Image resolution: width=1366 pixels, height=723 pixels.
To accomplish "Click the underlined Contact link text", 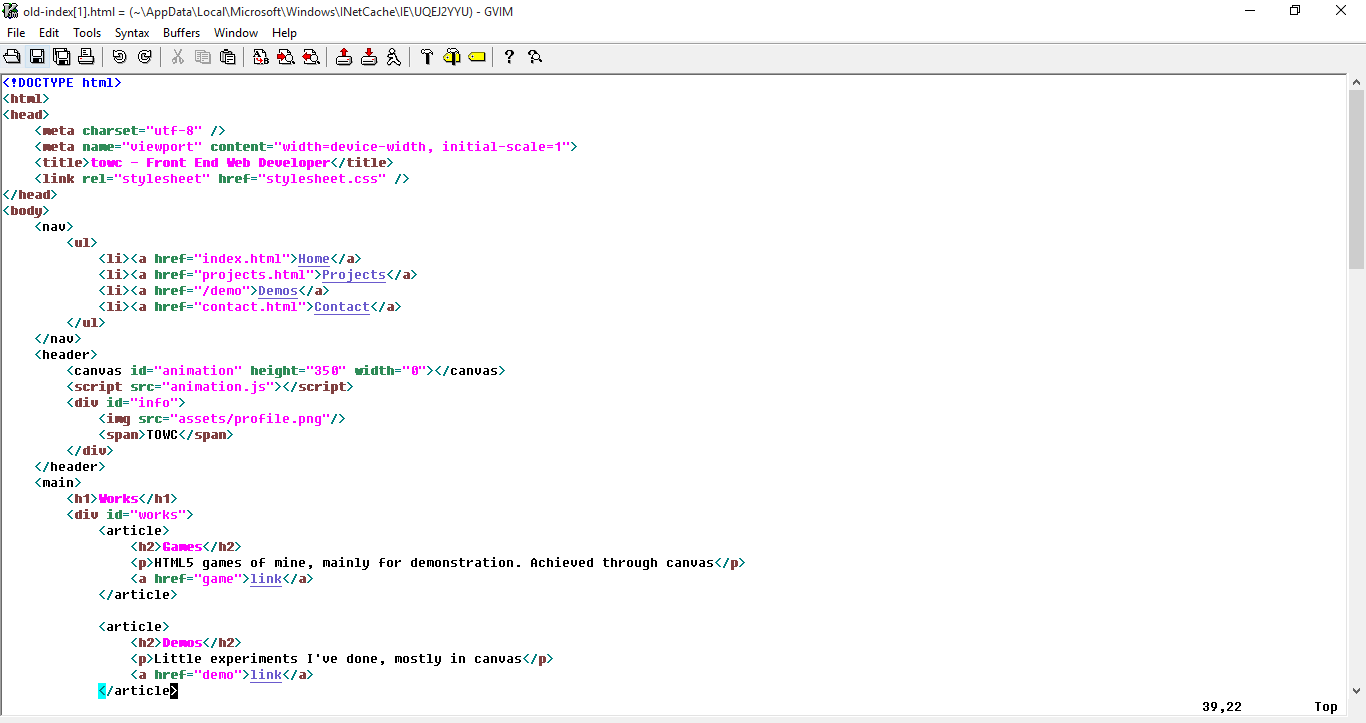I will pos(342,306).
